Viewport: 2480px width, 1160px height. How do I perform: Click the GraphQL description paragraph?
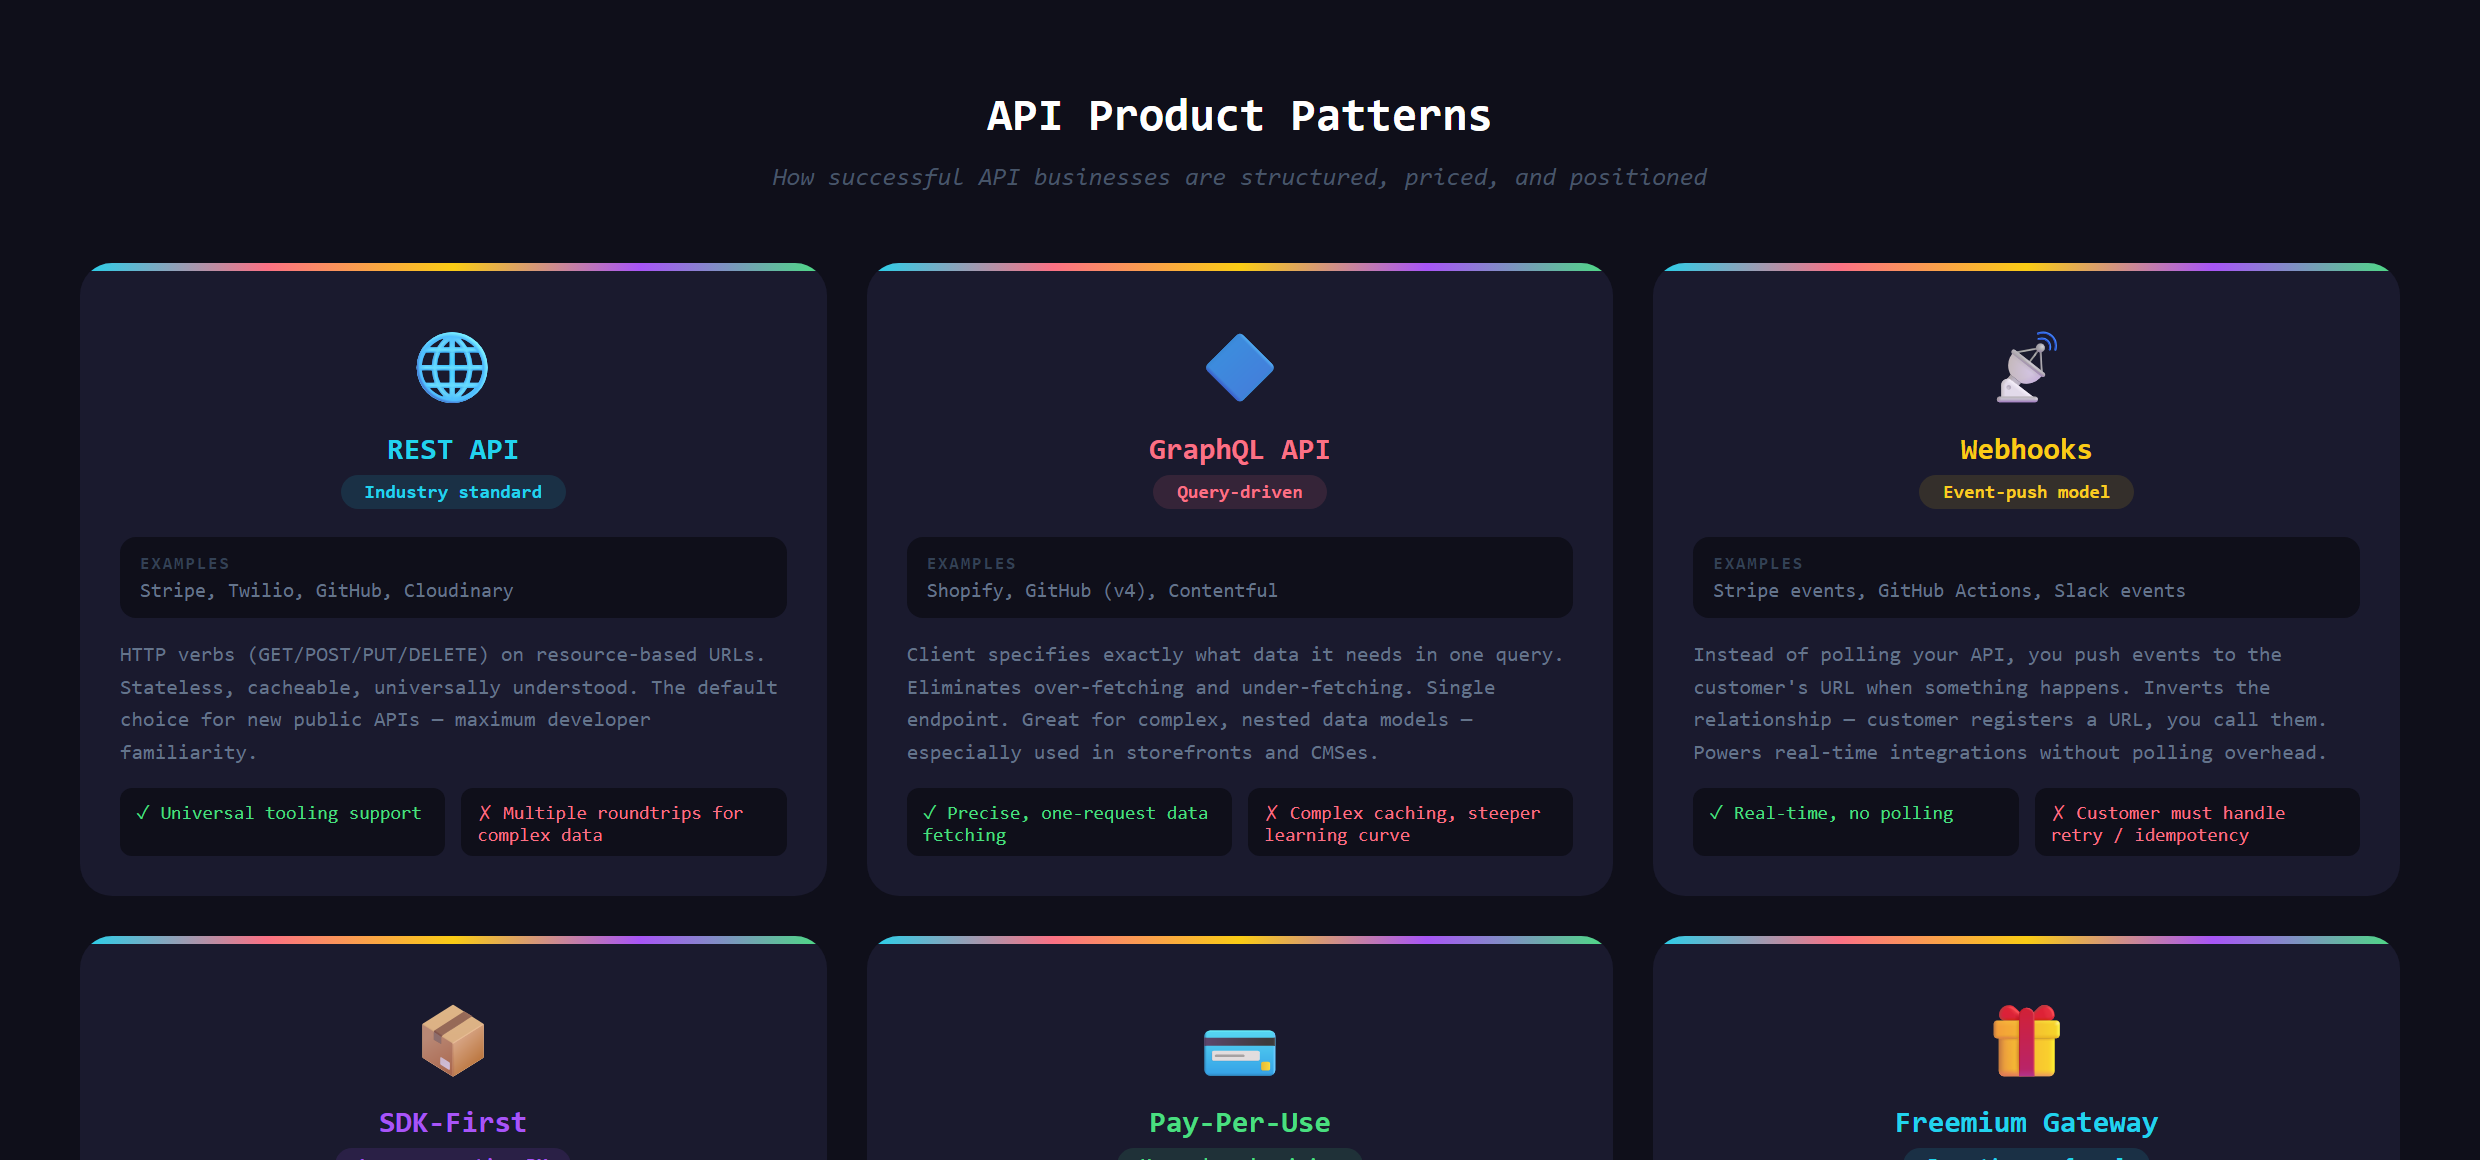1239,704
